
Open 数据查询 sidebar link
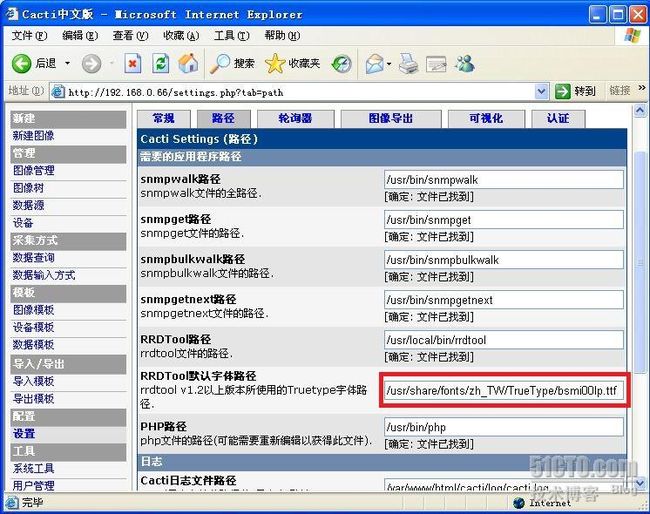[x=34, y=257]
